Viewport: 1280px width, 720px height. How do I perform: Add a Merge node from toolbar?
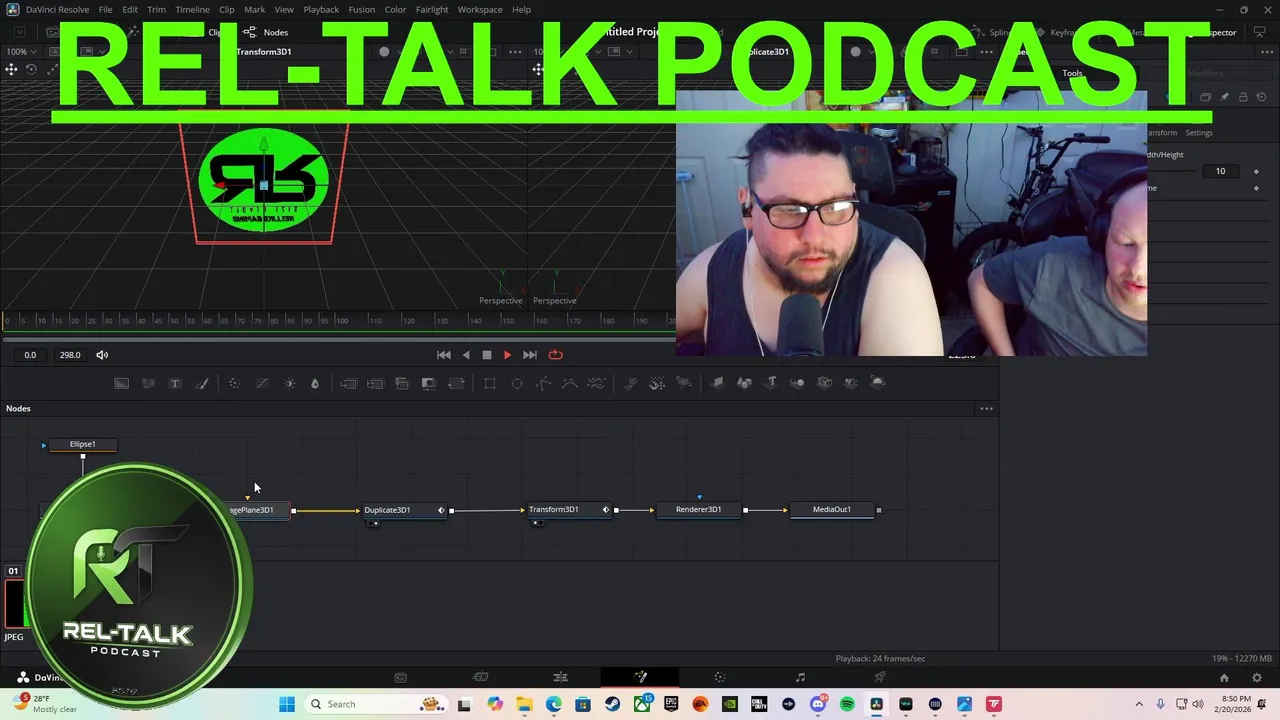point(348,383)
